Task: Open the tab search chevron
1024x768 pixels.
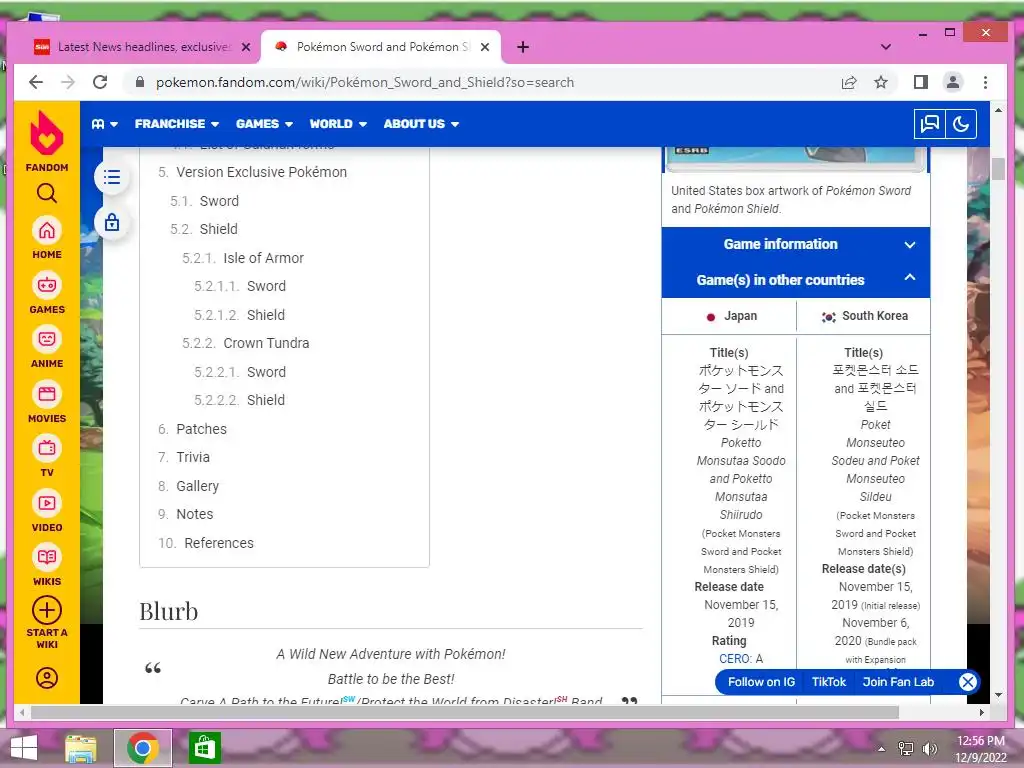Action: (886, 47)
